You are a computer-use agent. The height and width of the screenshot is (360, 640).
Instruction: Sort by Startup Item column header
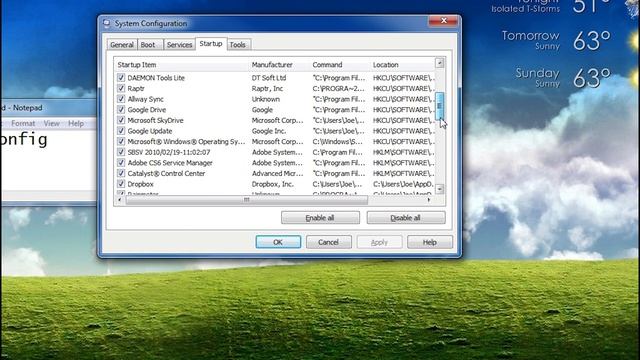click(x=181, y=64)
